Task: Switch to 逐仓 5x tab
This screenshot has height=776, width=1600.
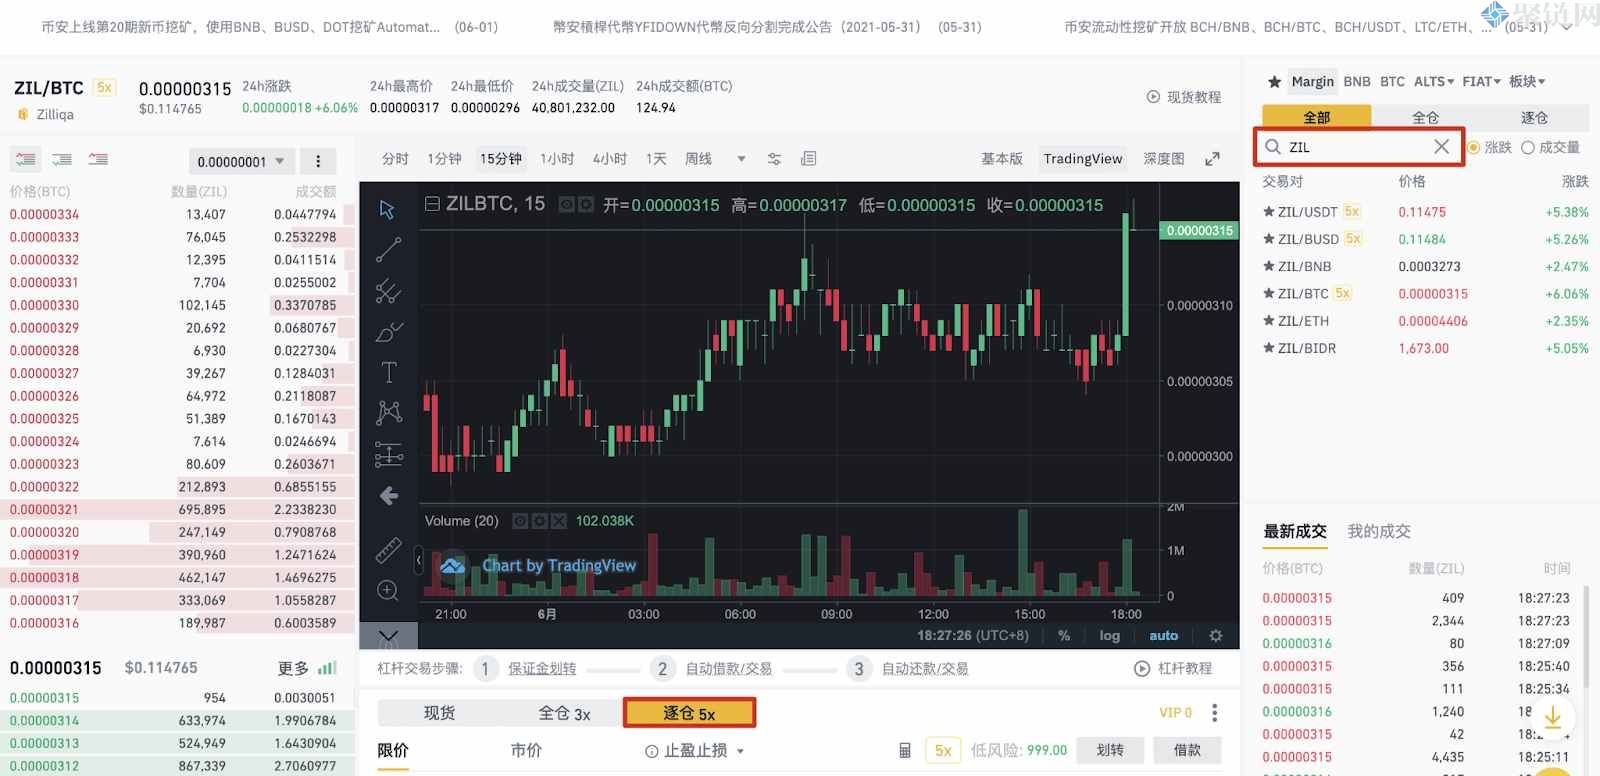Action: pyautogui.click(x=689, y=713)
